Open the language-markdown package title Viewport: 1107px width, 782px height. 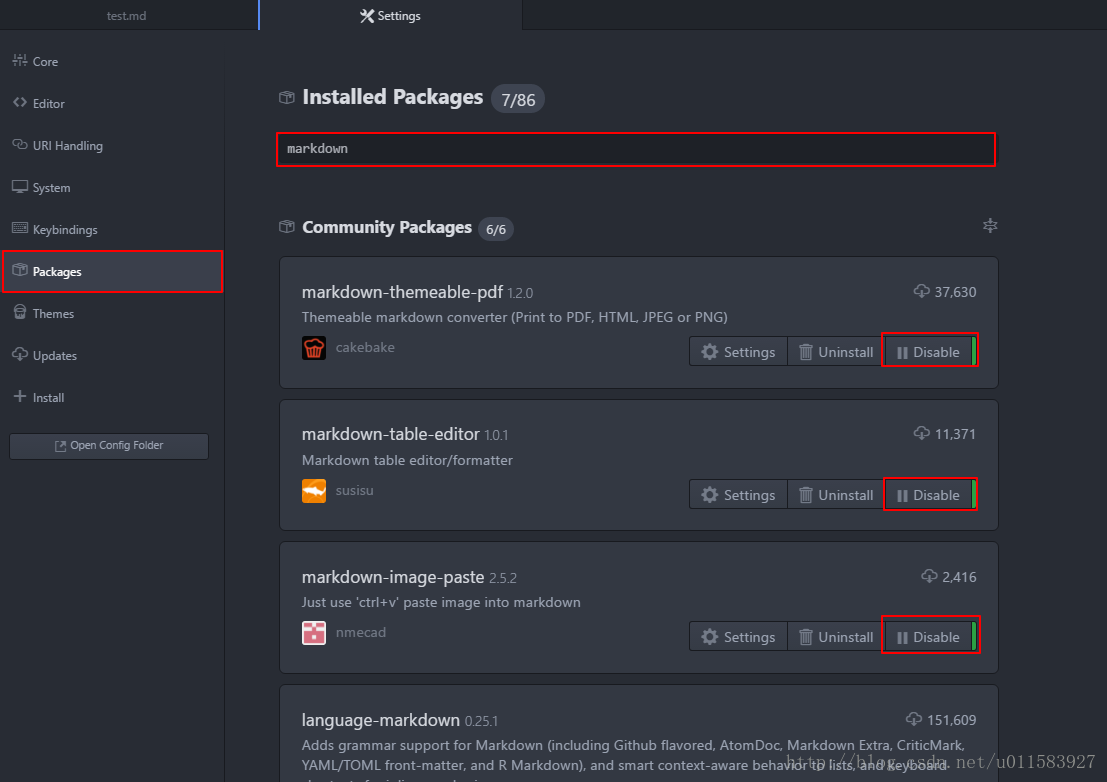click(381, 721)
